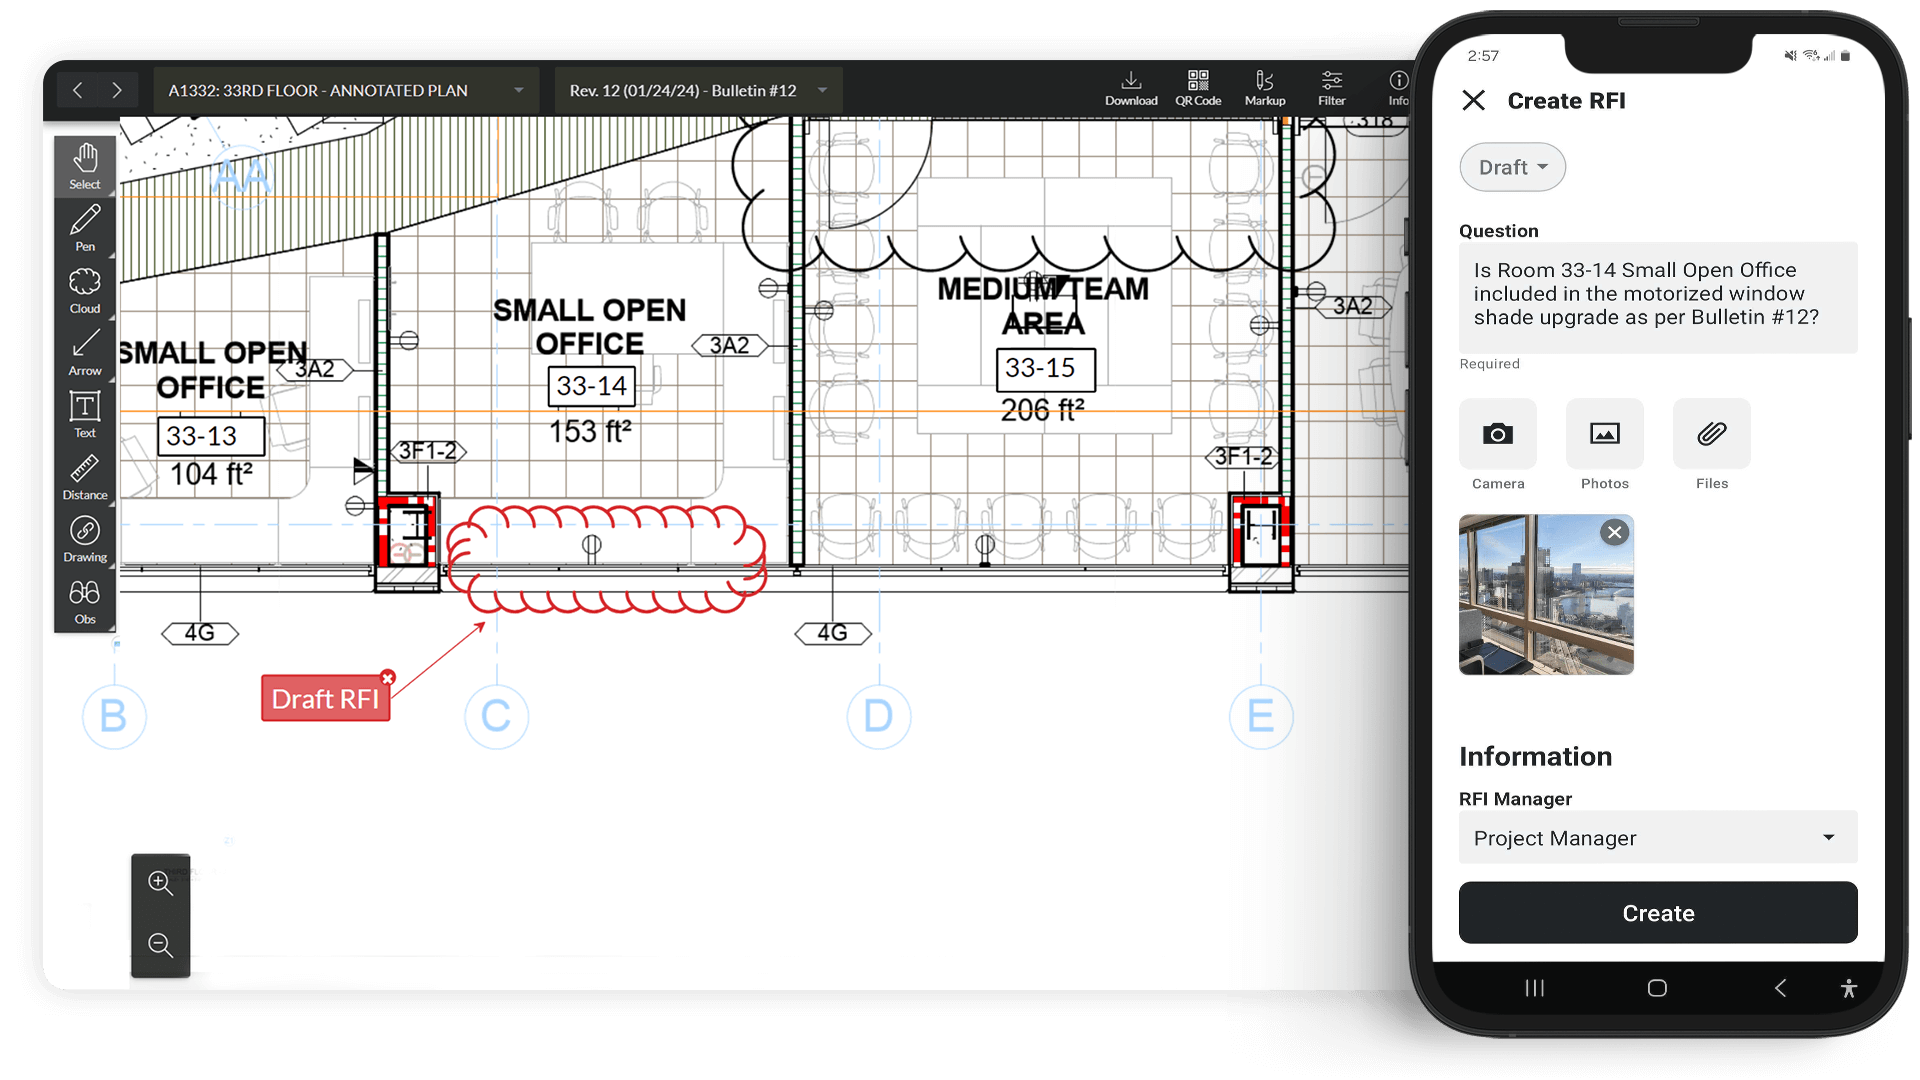
Task: Click the Create RFI button
Action: pos(1659,913)
